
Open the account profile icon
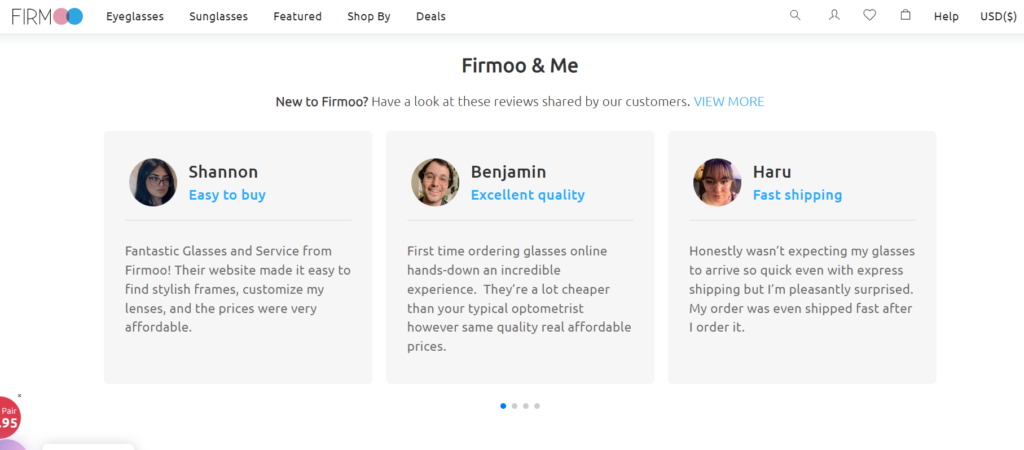834,15
